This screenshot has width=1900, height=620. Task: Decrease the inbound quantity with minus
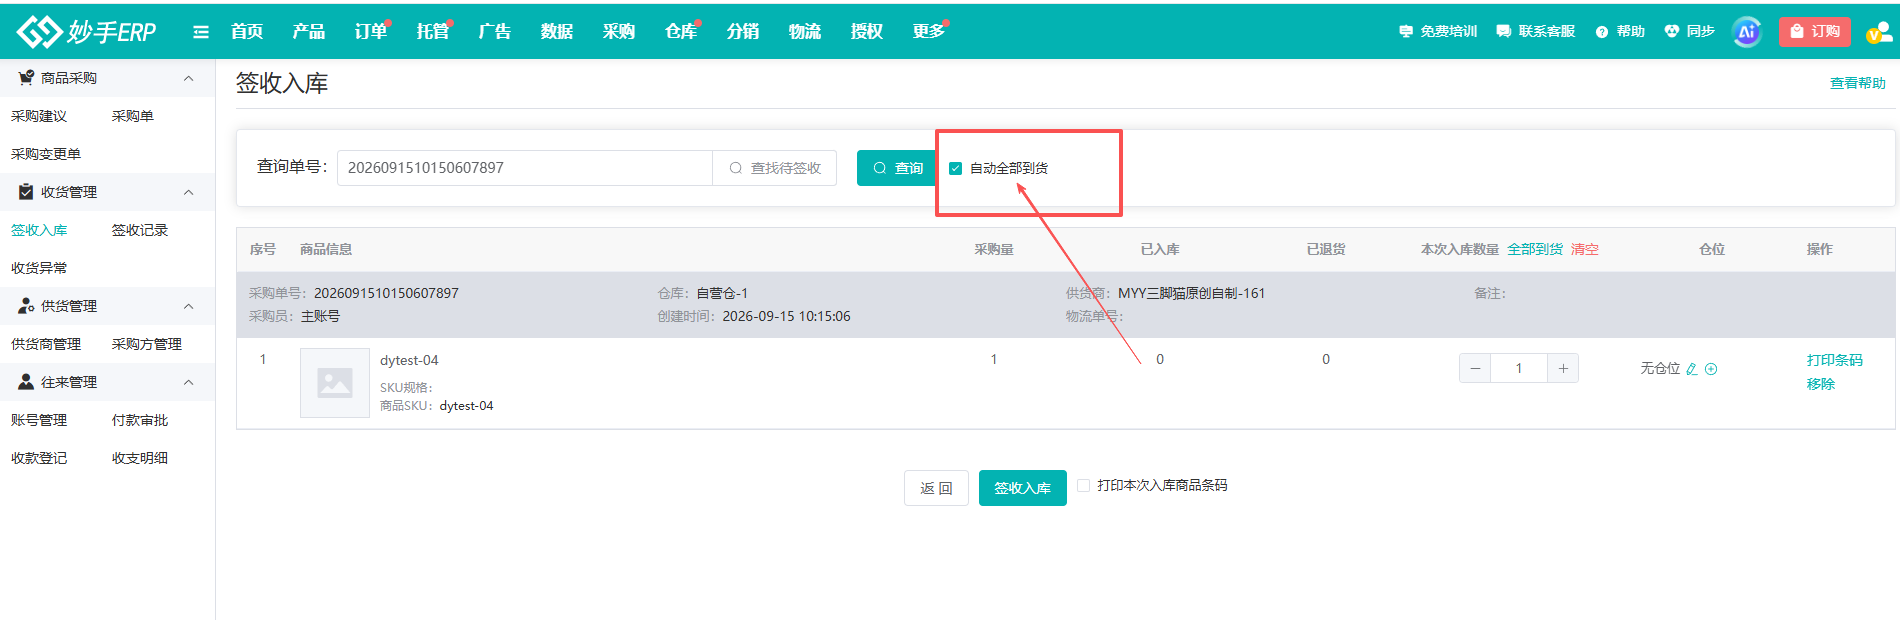(1475, 369)
